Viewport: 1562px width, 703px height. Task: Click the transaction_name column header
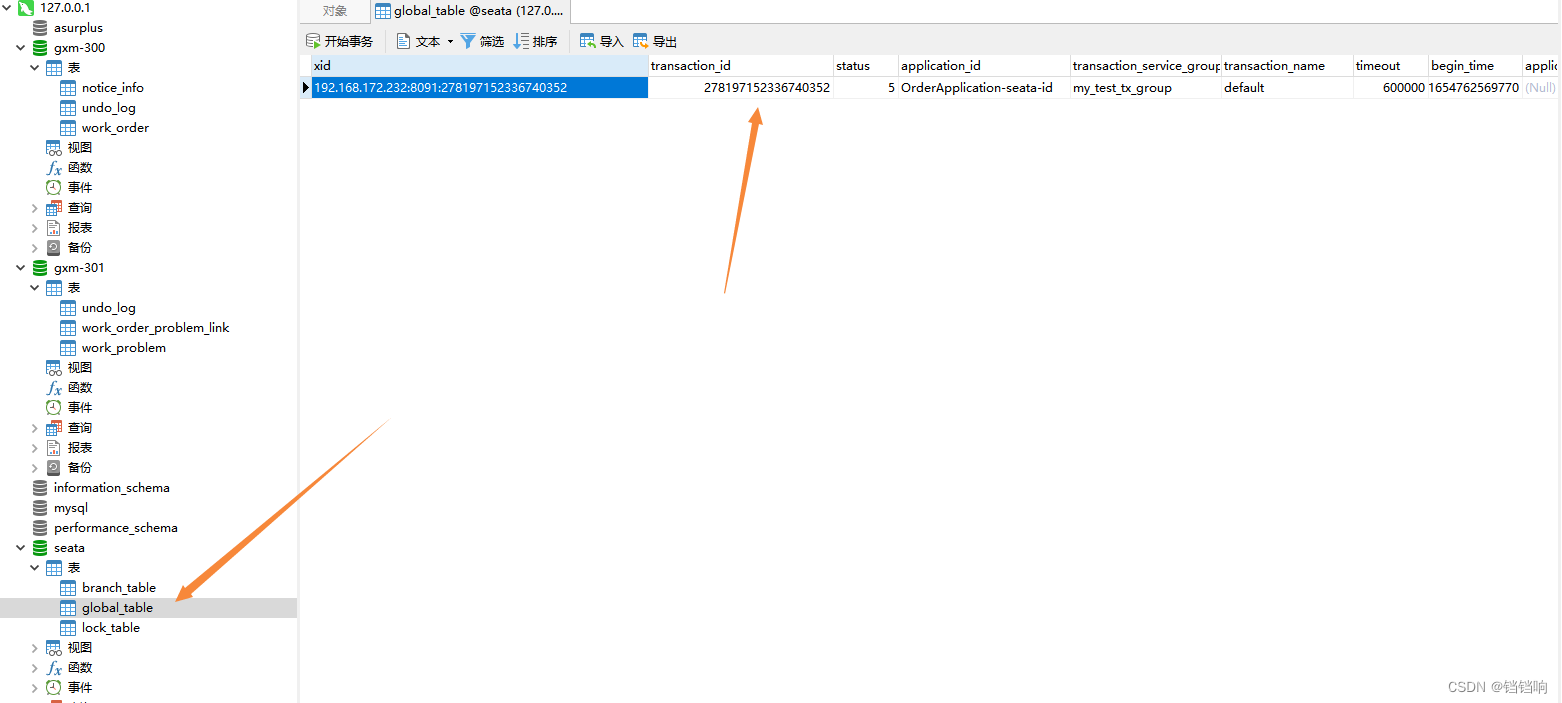pos(1287,66)
